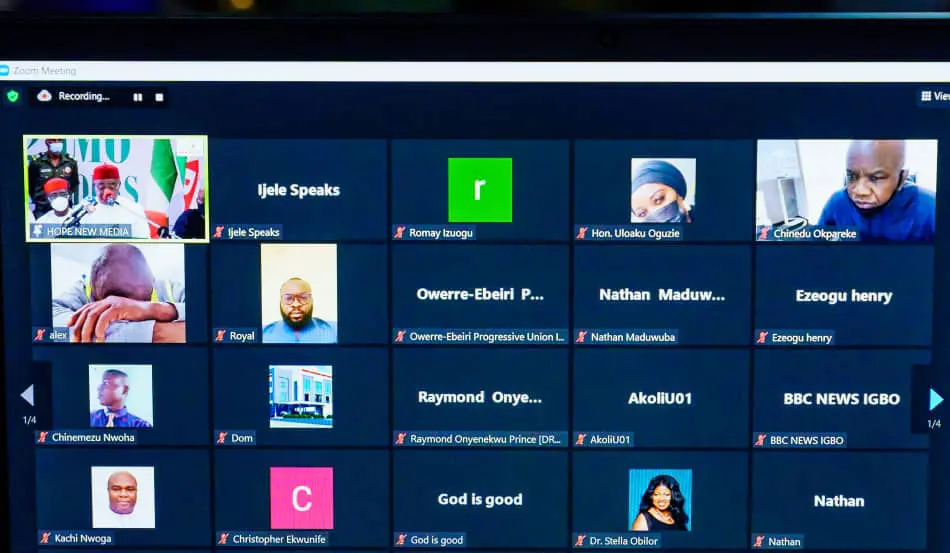The width and height of the screenshot is (950, 553).
Task: Click Hon. Uloaku Oguzie's profile picture
Action: click(662, 190)
